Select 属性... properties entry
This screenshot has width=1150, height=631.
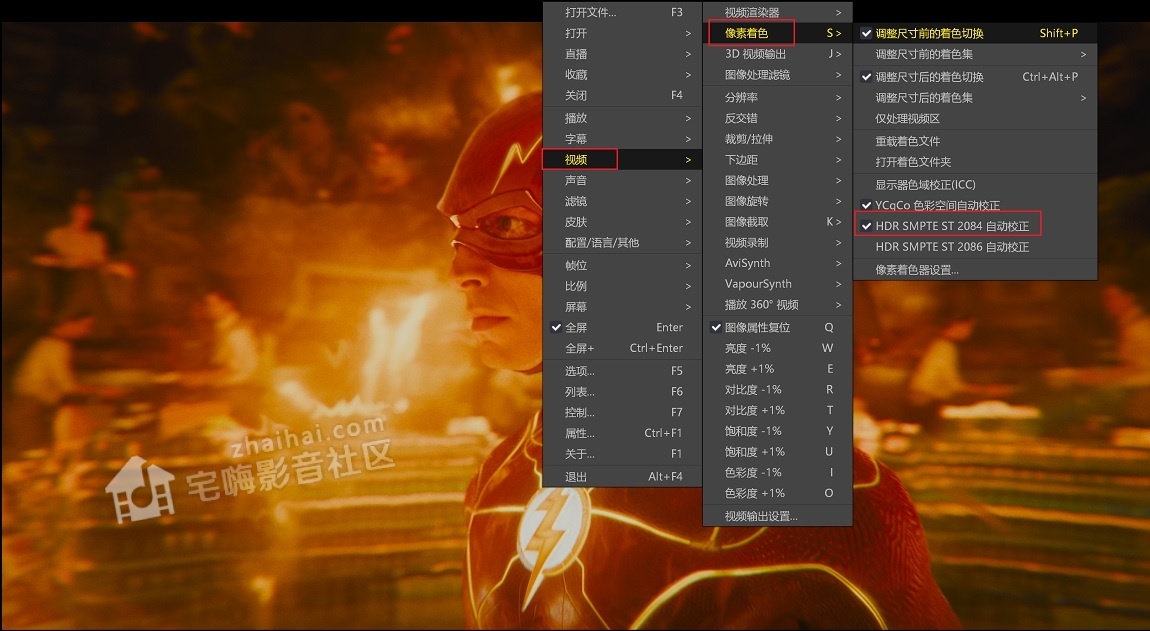(623, 433)
